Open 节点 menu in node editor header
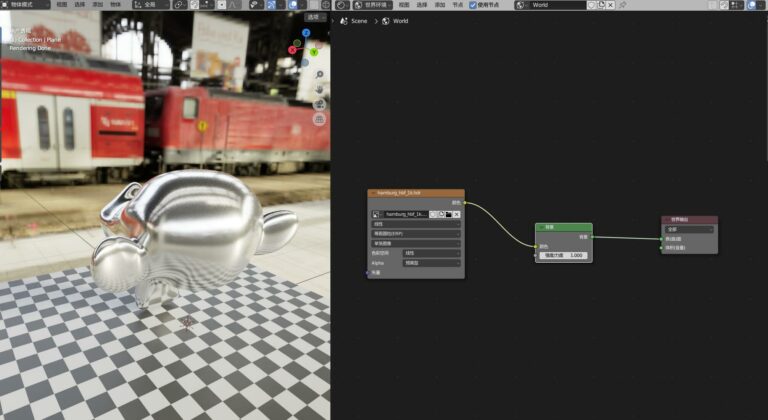 (x=457, y=5)
